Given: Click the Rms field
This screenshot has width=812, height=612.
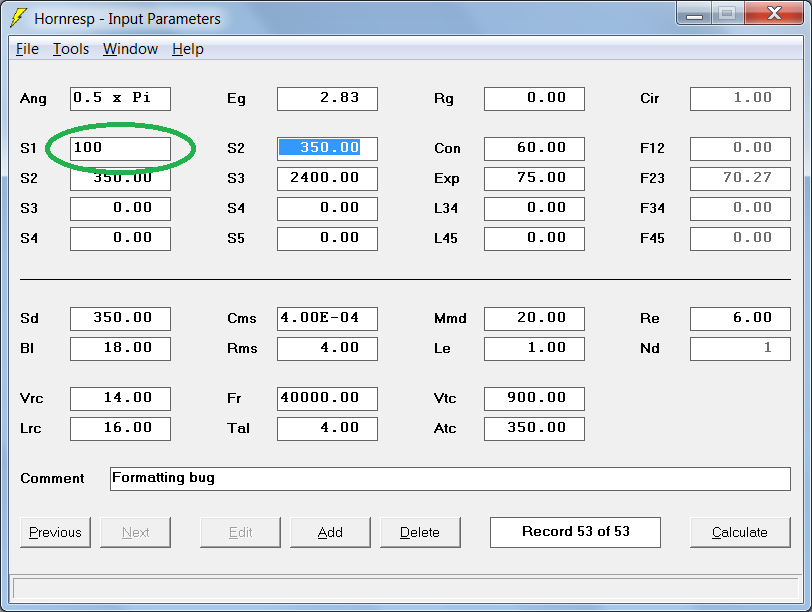Looking at the screenshot, I should pos(327,348).
